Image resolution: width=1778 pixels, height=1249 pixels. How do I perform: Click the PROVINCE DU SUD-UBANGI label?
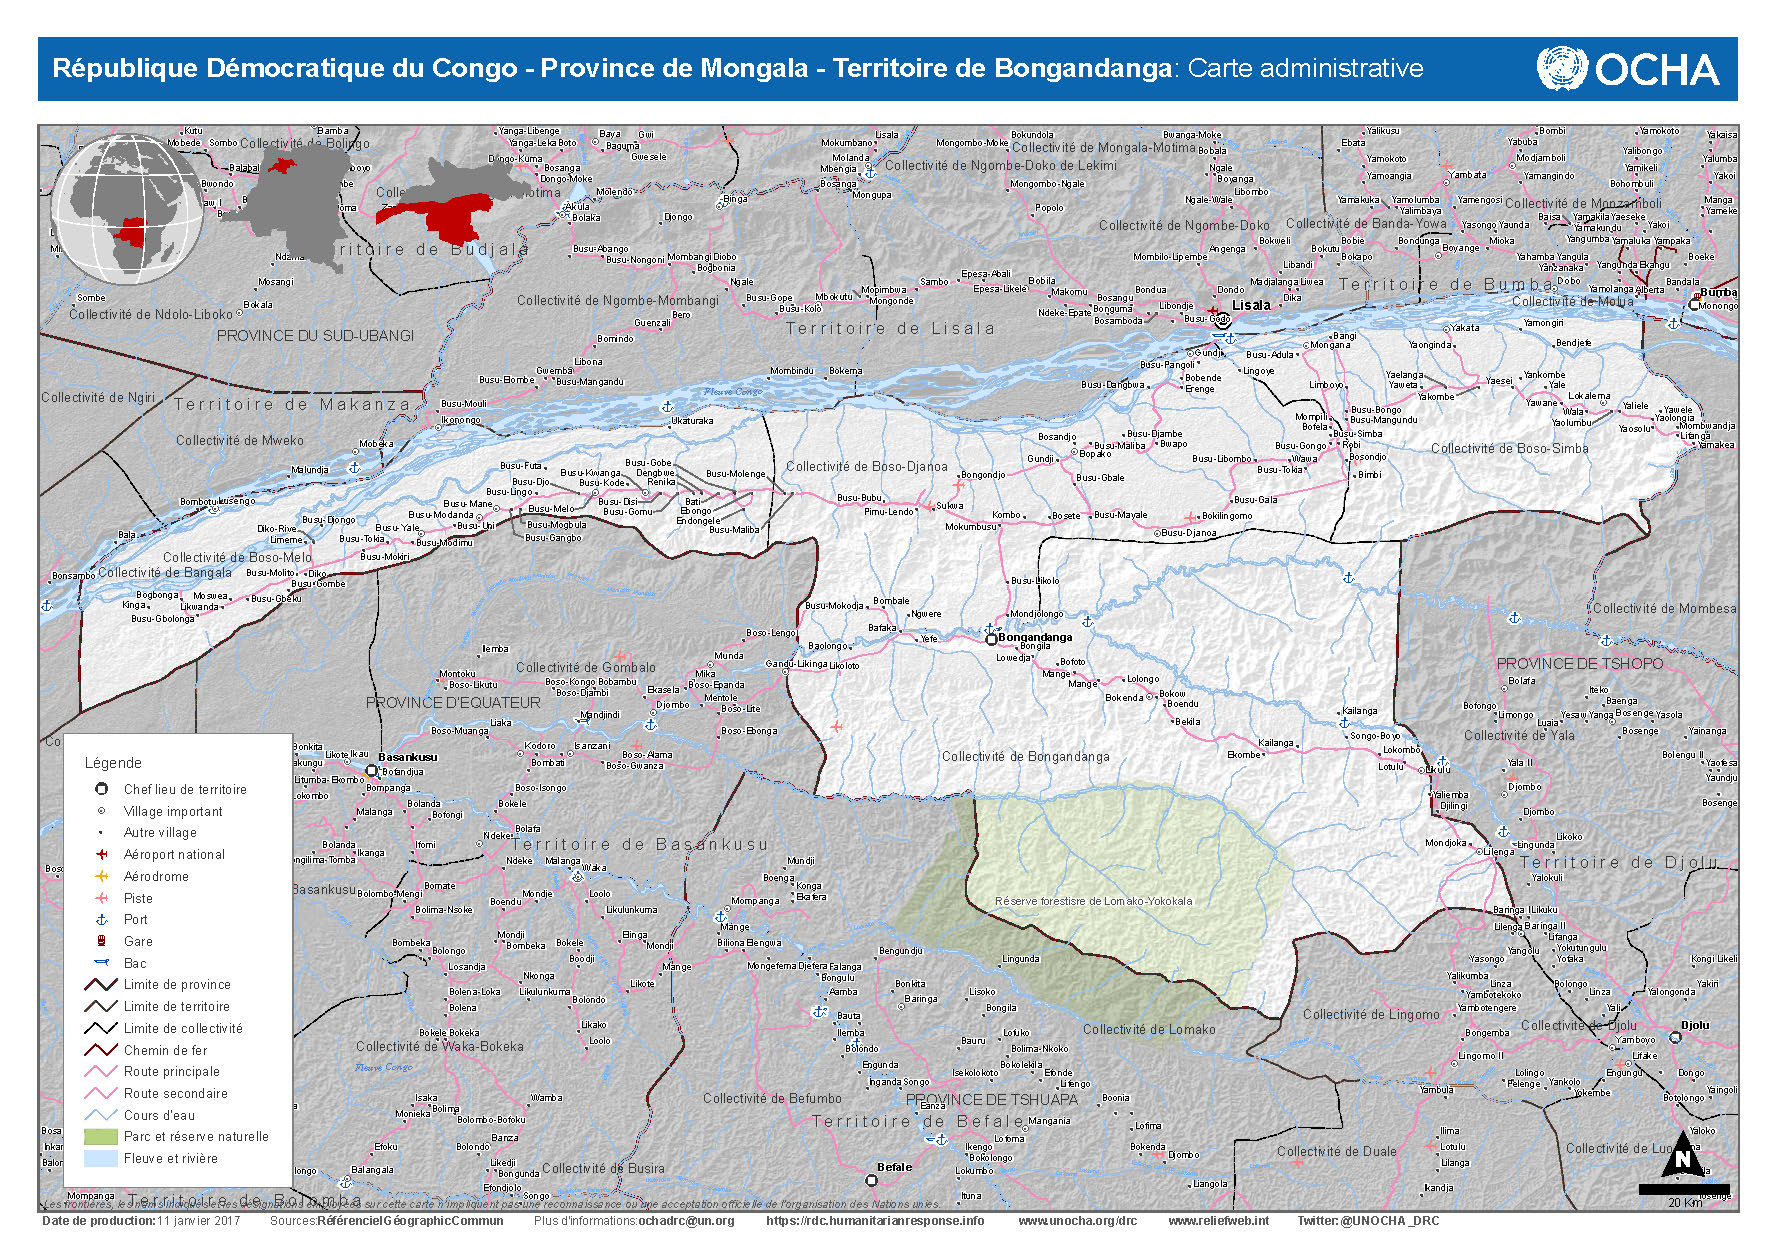coord(315,336)
